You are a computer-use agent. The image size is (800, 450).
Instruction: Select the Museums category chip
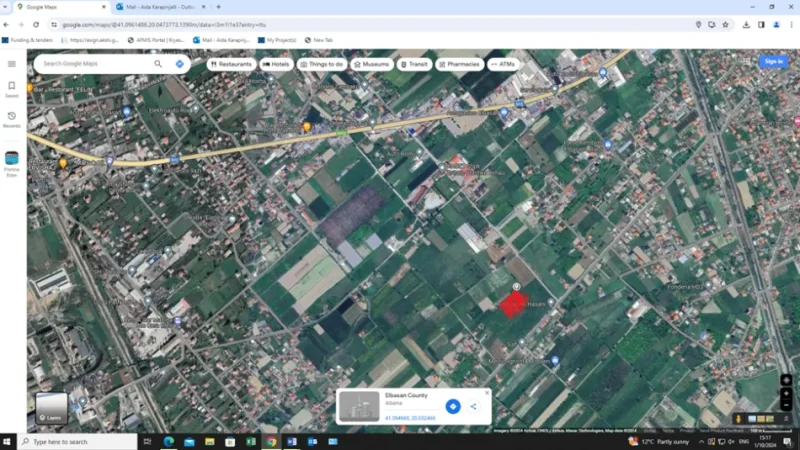[x=372, y=64]
